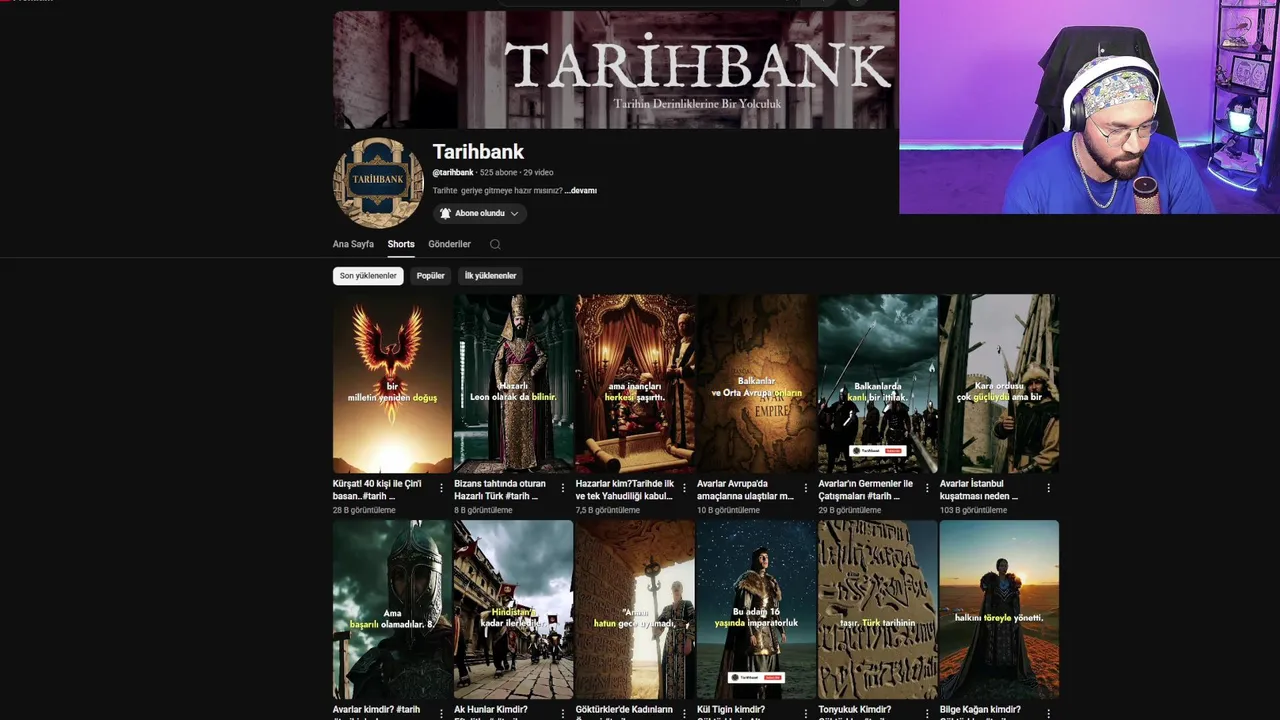
Task: Click the Tarihbank channel name heading
Action: click(478, 152)
